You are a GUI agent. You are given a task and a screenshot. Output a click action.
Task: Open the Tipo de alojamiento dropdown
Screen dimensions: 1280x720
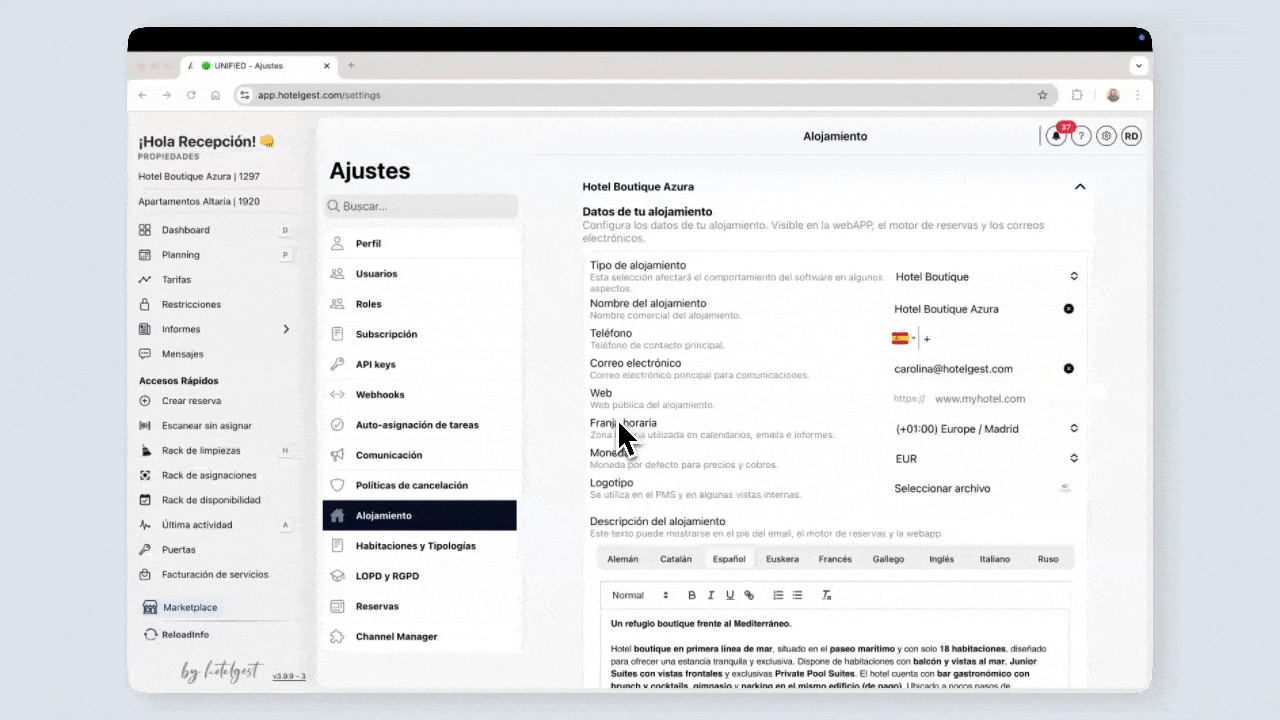(x=985, y=277)
